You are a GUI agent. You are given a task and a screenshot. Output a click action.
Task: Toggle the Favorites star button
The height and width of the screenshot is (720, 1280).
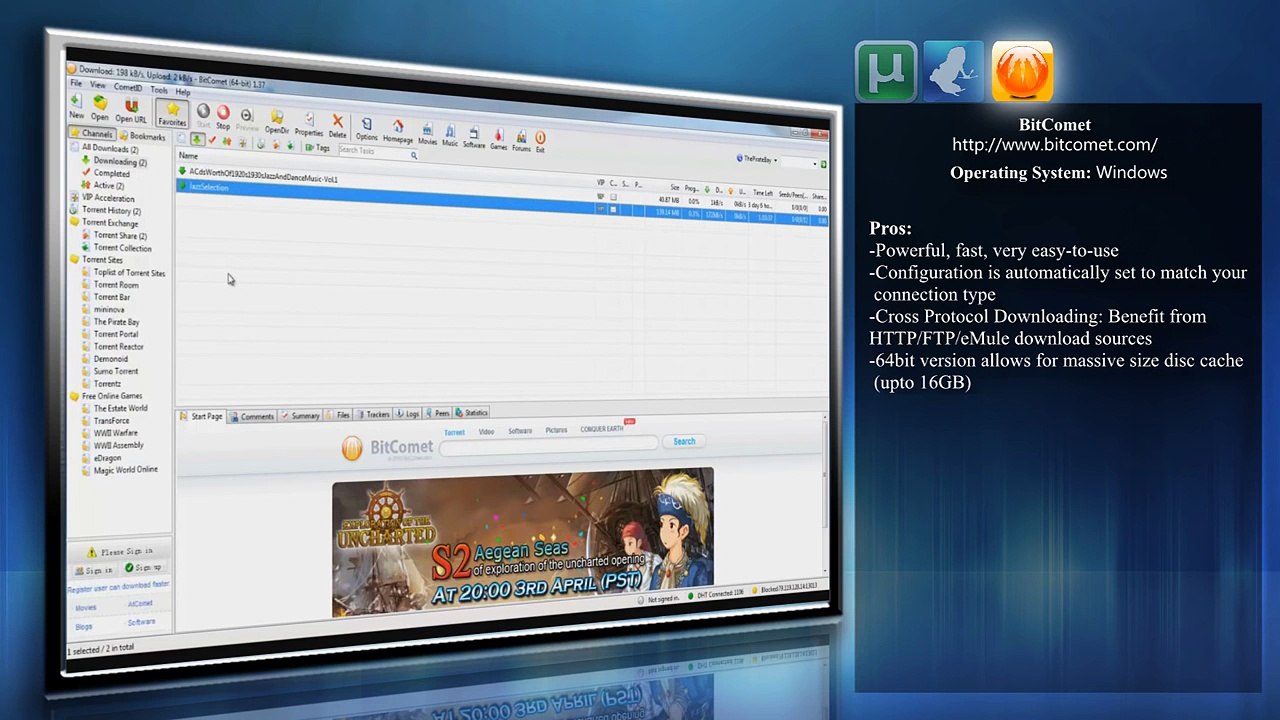pos(172,112)
